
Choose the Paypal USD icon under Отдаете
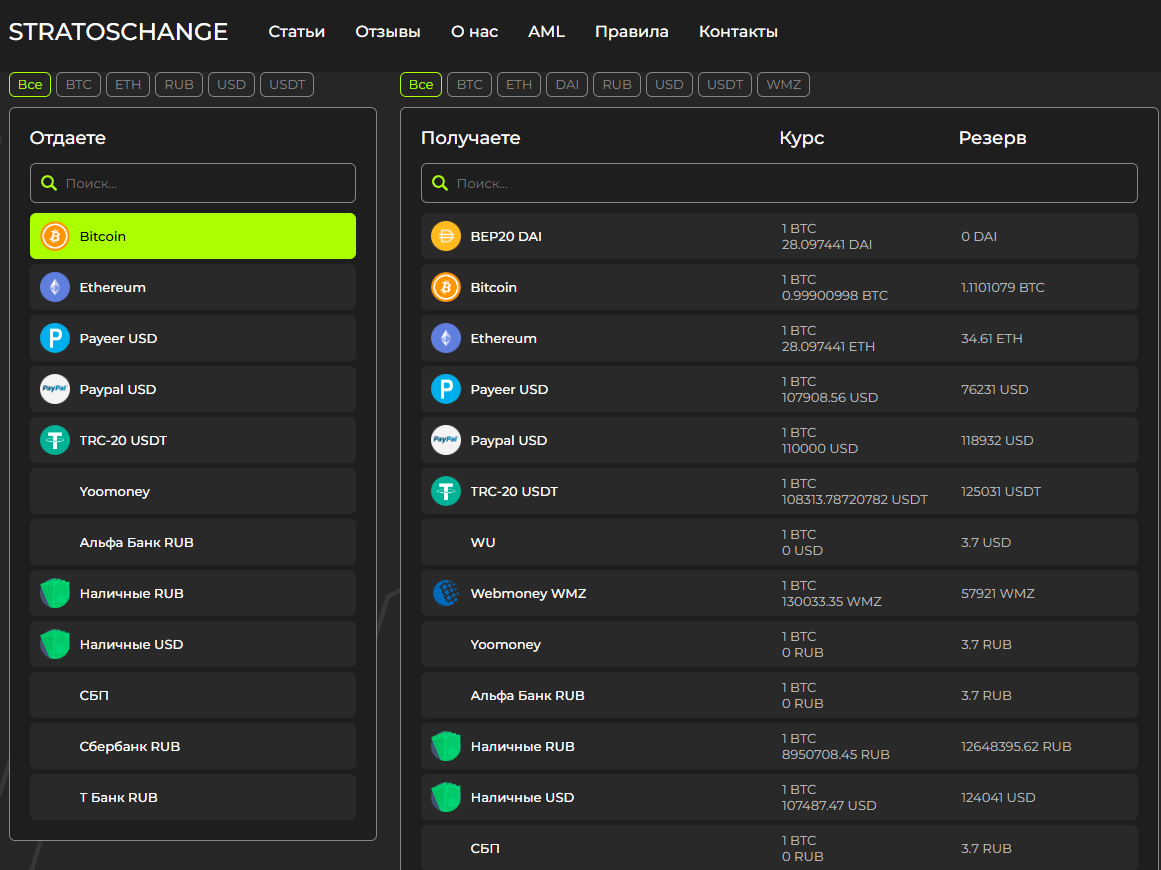[55, 389]
